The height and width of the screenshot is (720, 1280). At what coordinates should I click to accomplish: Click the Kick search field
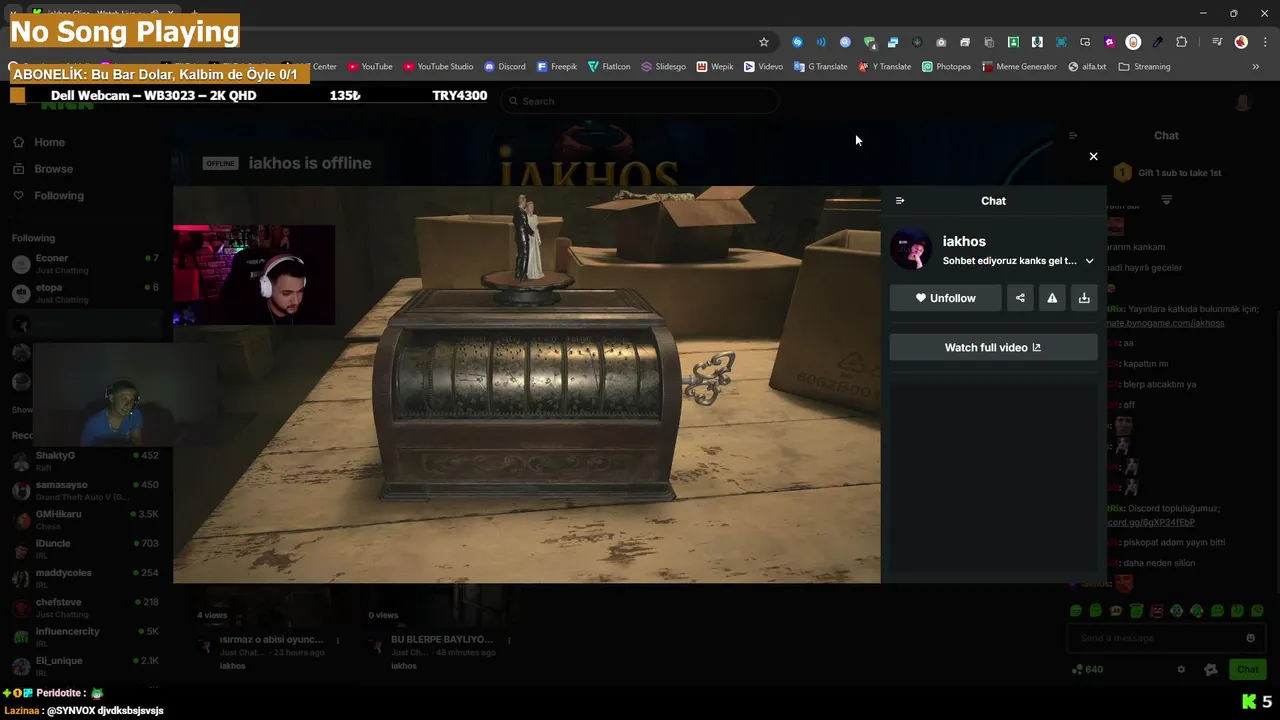coord(640,101)
